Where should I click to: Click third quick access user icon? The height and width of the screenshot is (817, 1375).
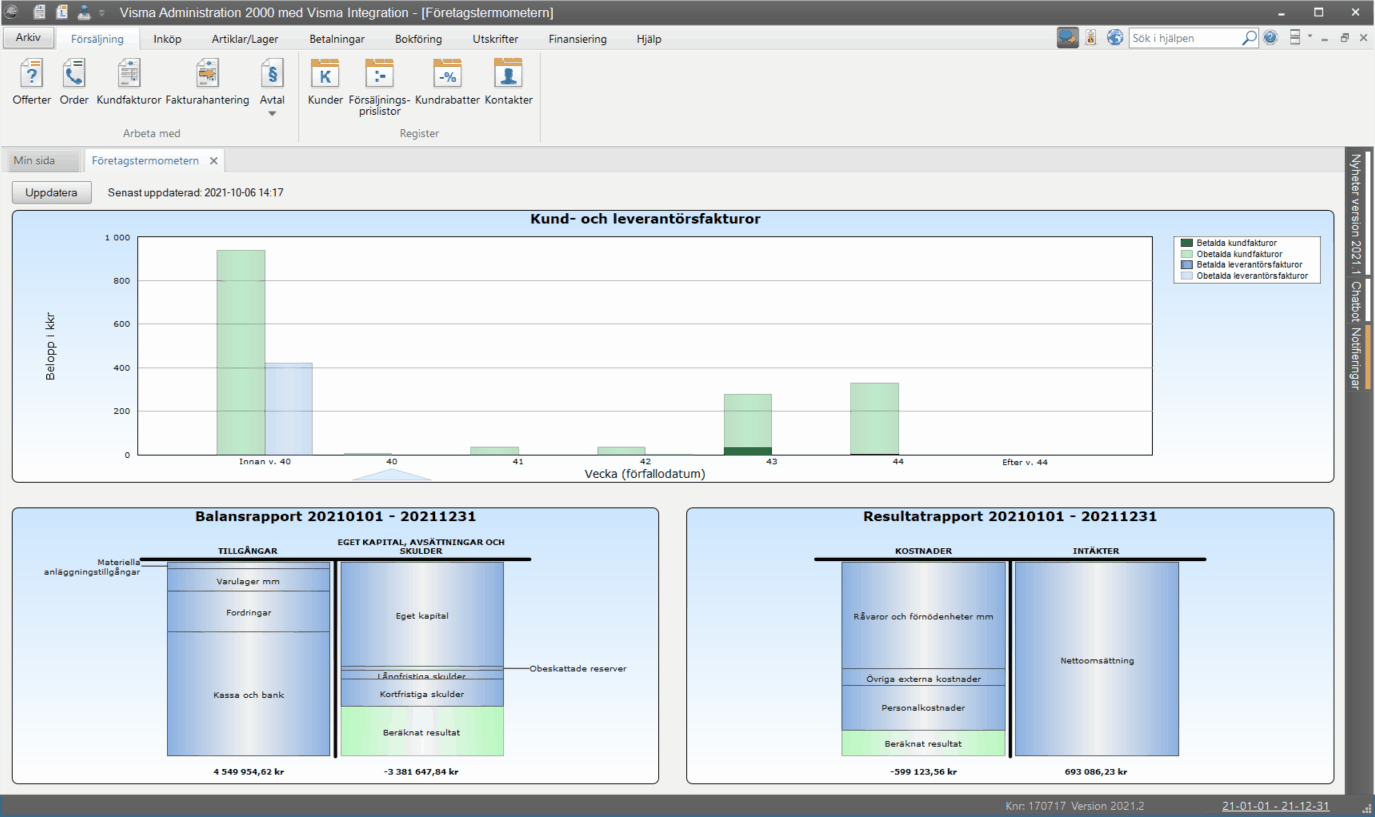[x=84, y=12]
